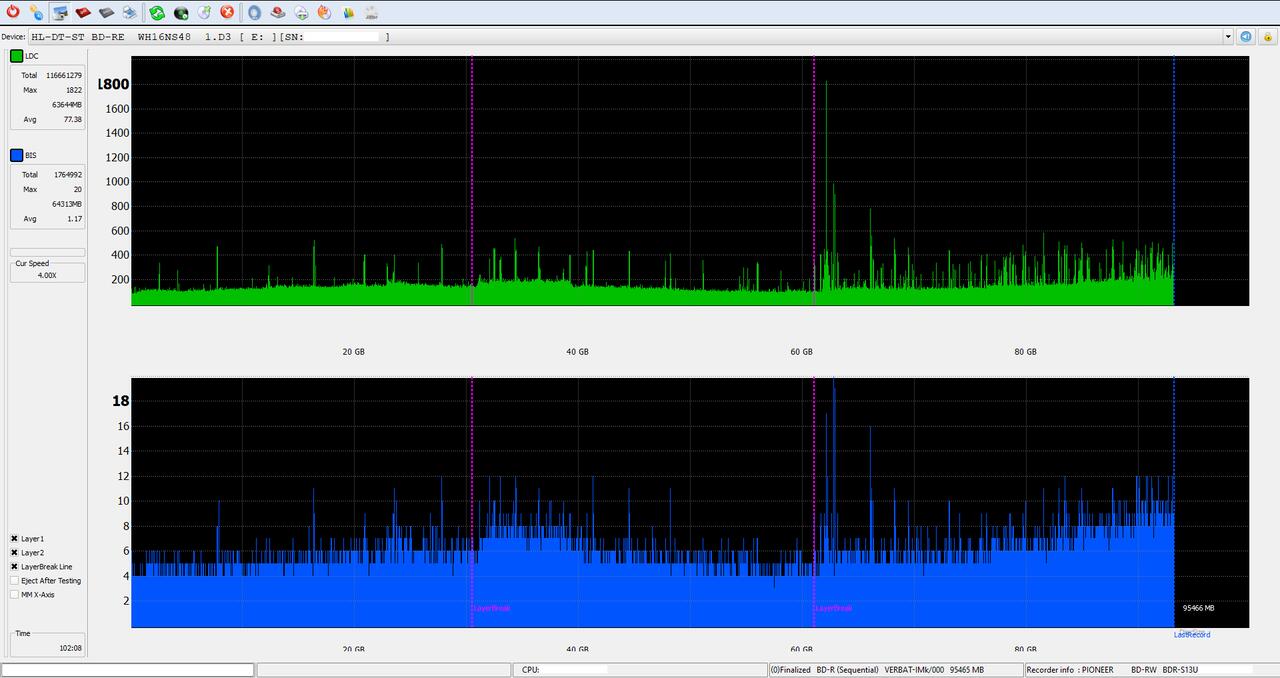Click the dark gray drive toolbar icon
The height and width of the screenshot is (678, 1280).
tap(106, 12)
